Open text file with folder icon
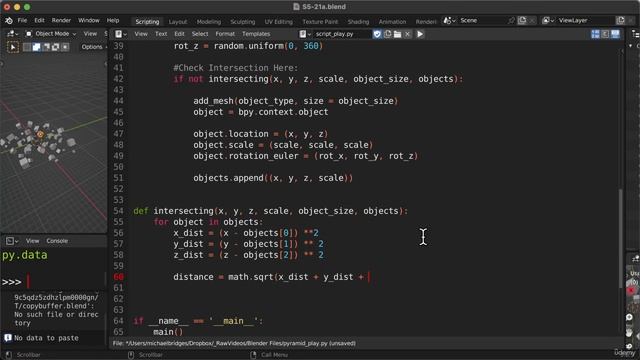Image resolution: width=640 pixels, height=360 pixels. (x=397, y=34)
